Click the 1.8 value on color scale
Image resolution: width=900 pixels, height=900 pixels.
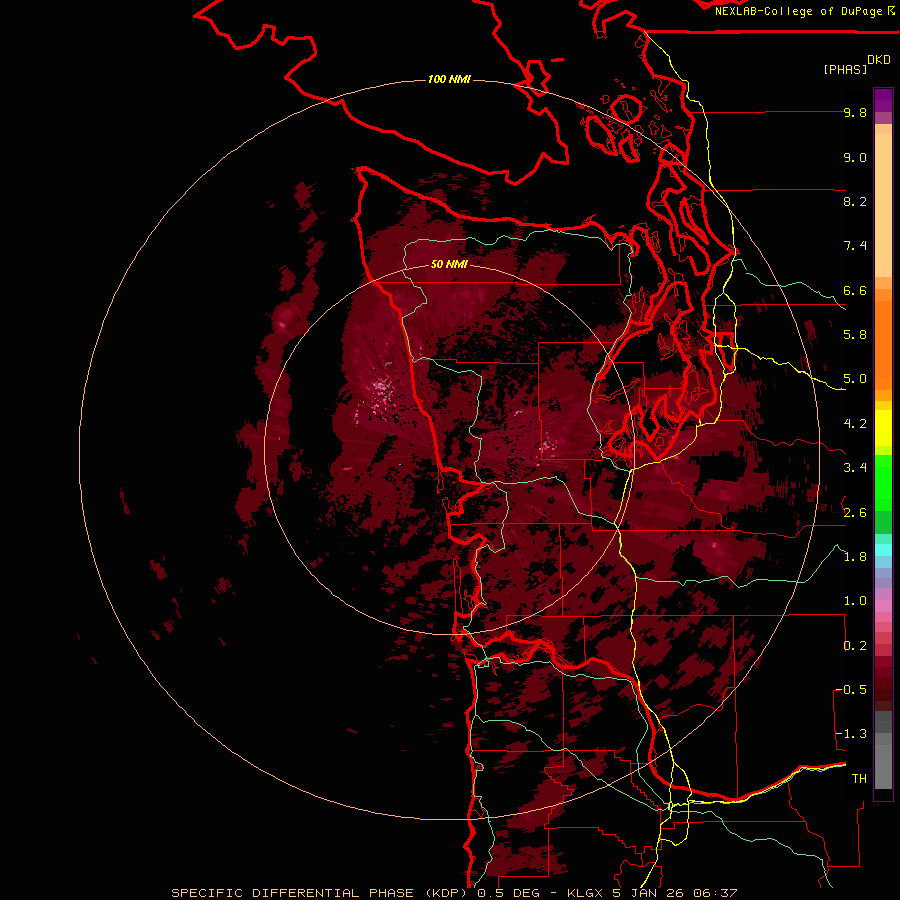point(855,557)
